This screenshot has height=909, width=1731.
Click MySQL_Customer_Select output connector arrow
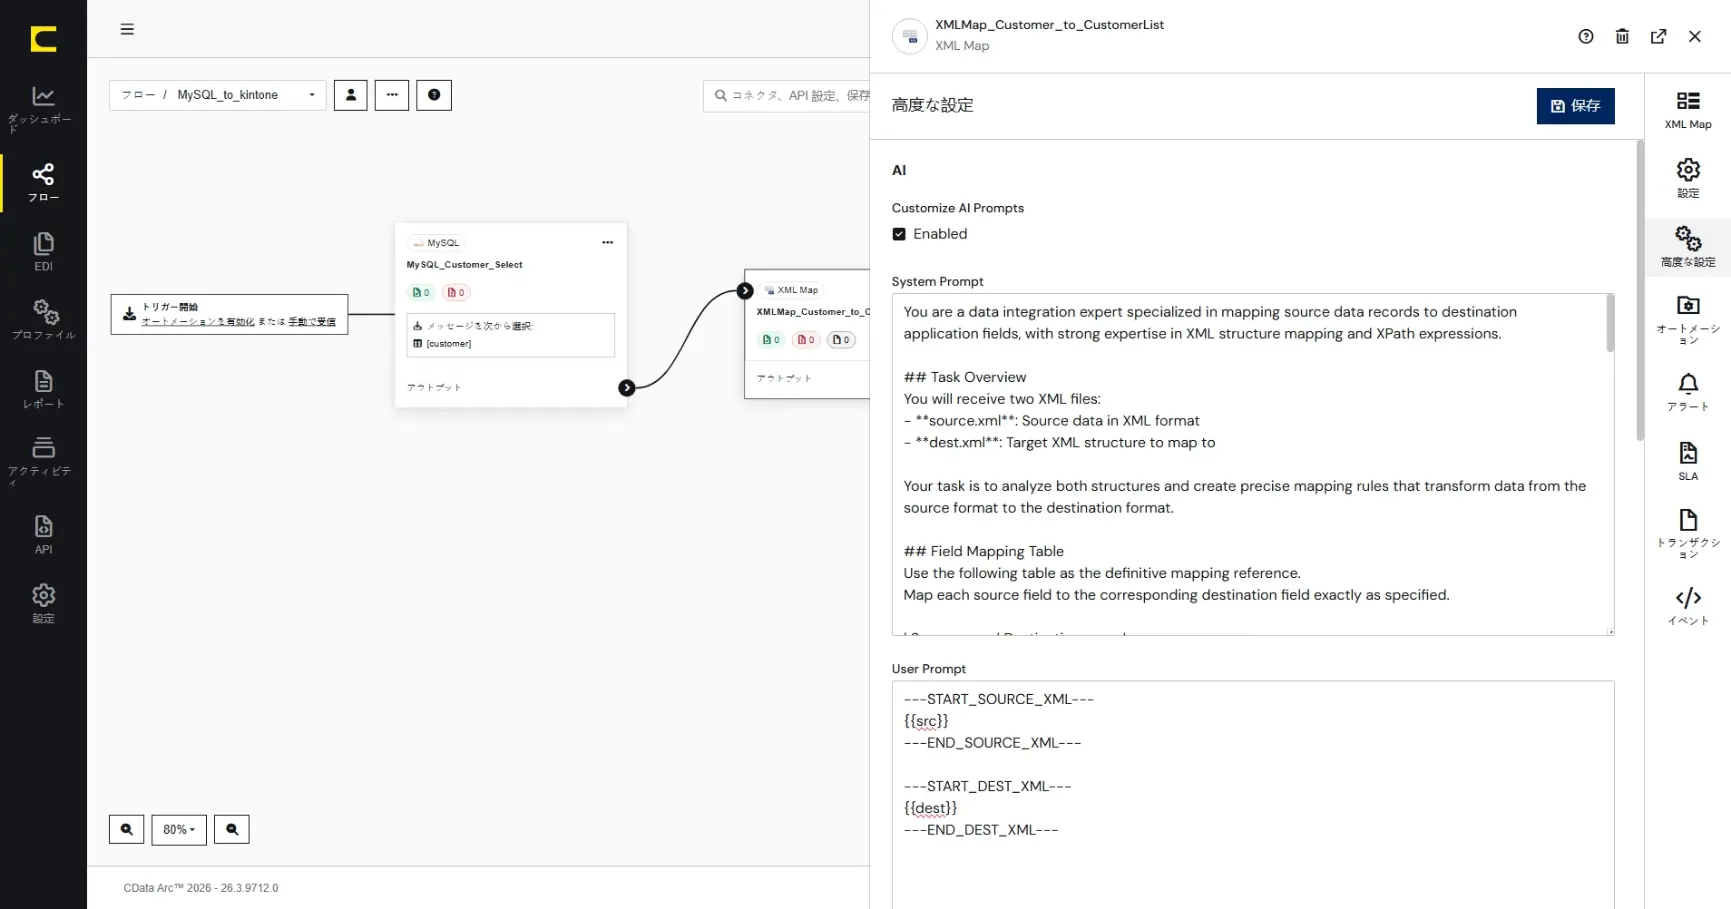627,388
